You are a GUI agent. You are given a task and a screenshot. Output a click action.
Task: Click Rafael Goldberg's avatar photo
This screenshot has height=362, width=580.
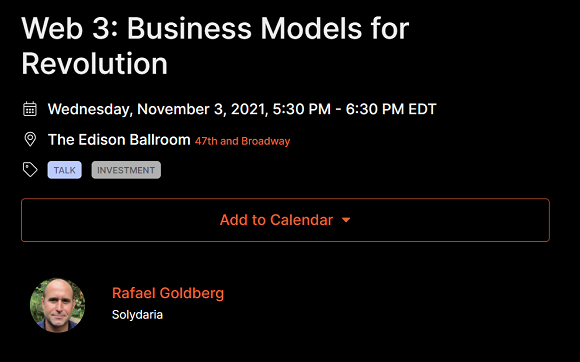point(57,305)
